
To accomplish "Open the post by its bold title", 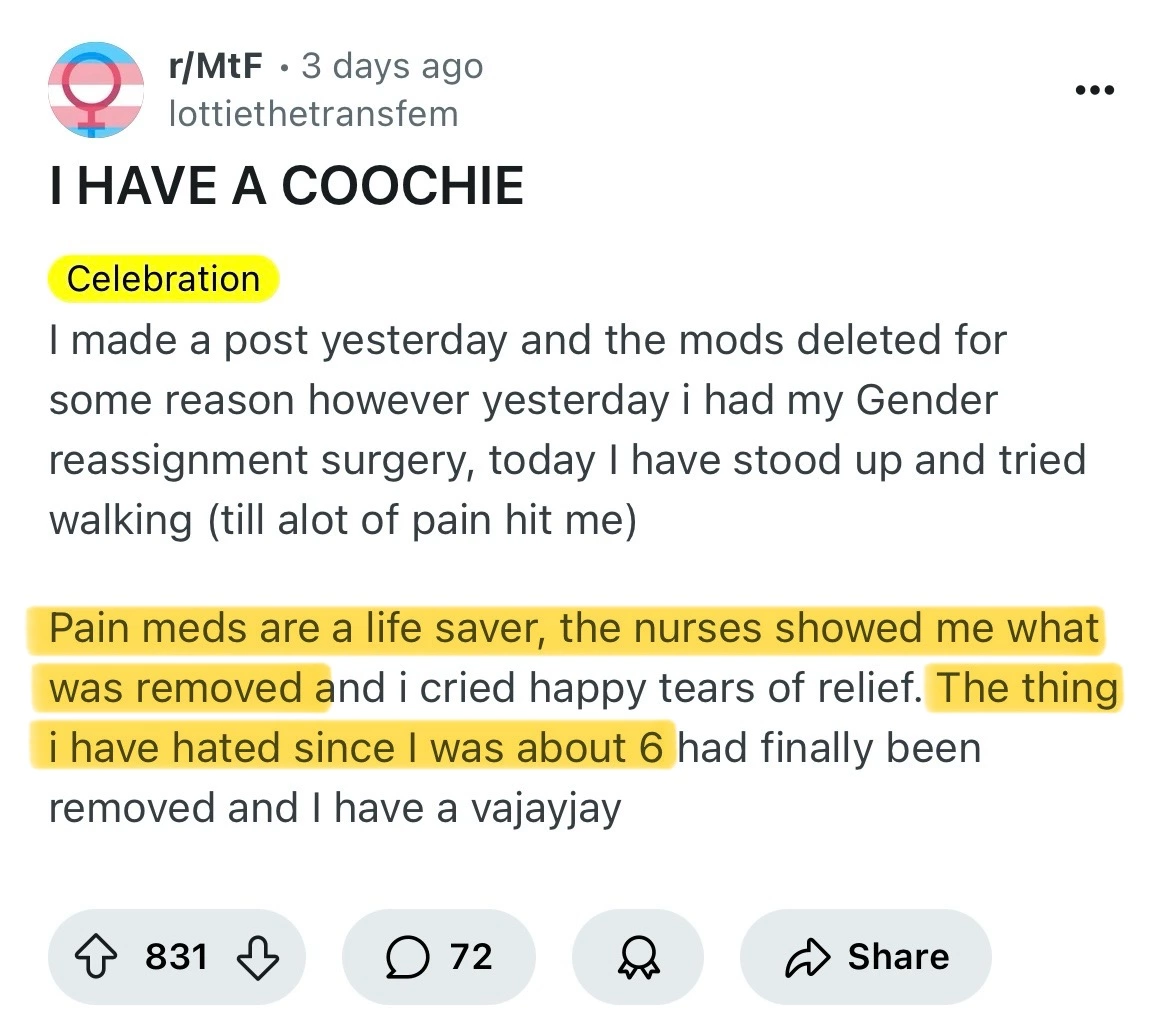I will coord(286,186).
